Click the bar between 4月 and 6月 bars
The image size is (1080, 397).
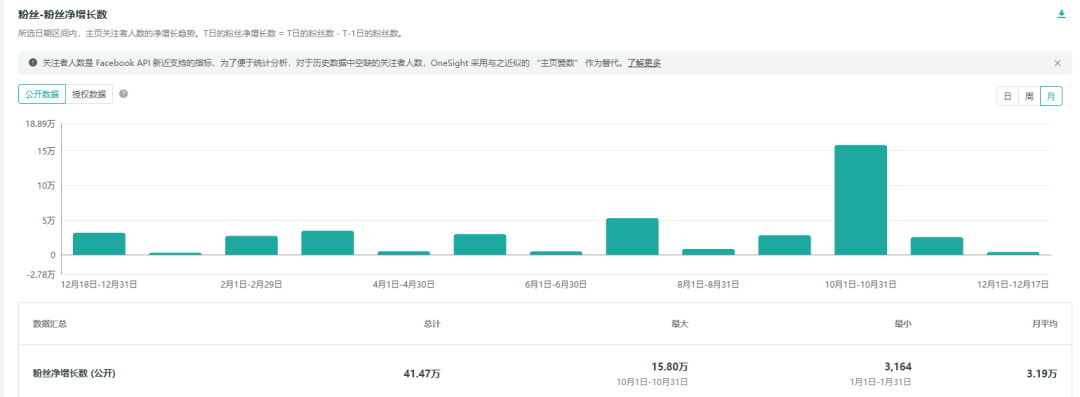pyautogui.click(x=480, y=245)
